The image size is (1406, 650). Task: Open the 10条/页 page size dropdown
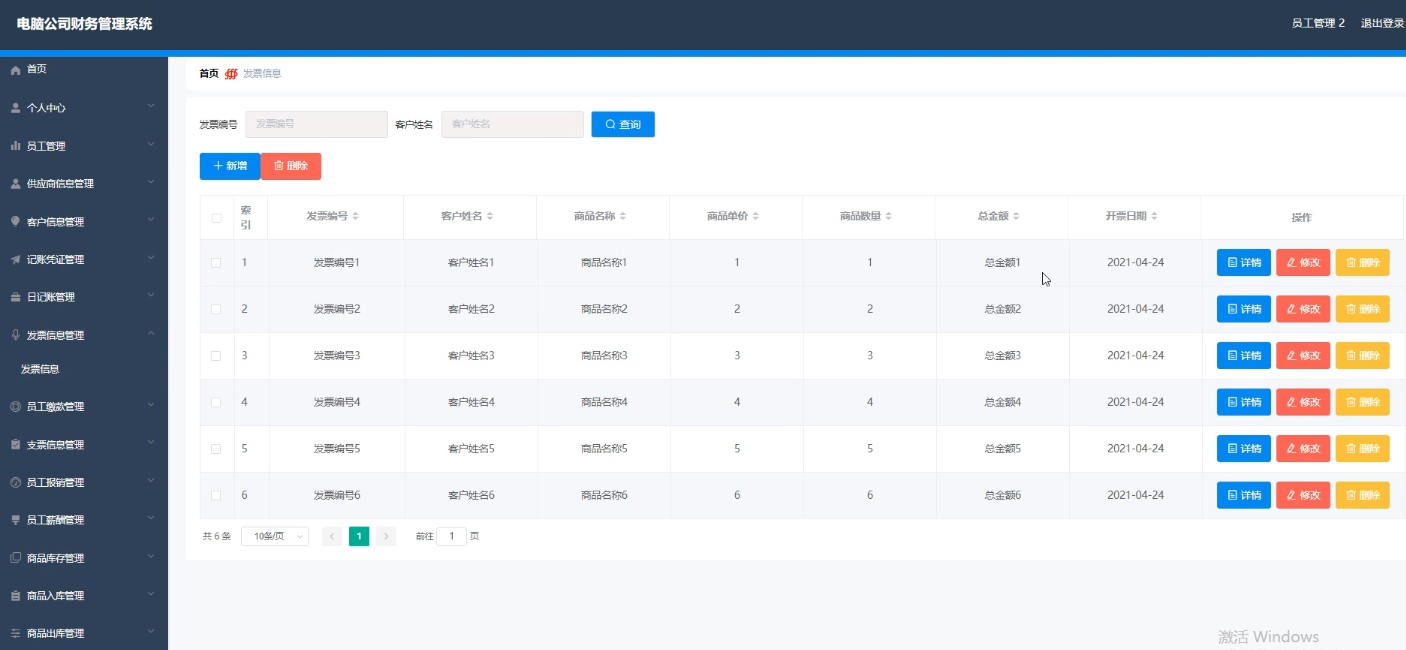[275, 537]
